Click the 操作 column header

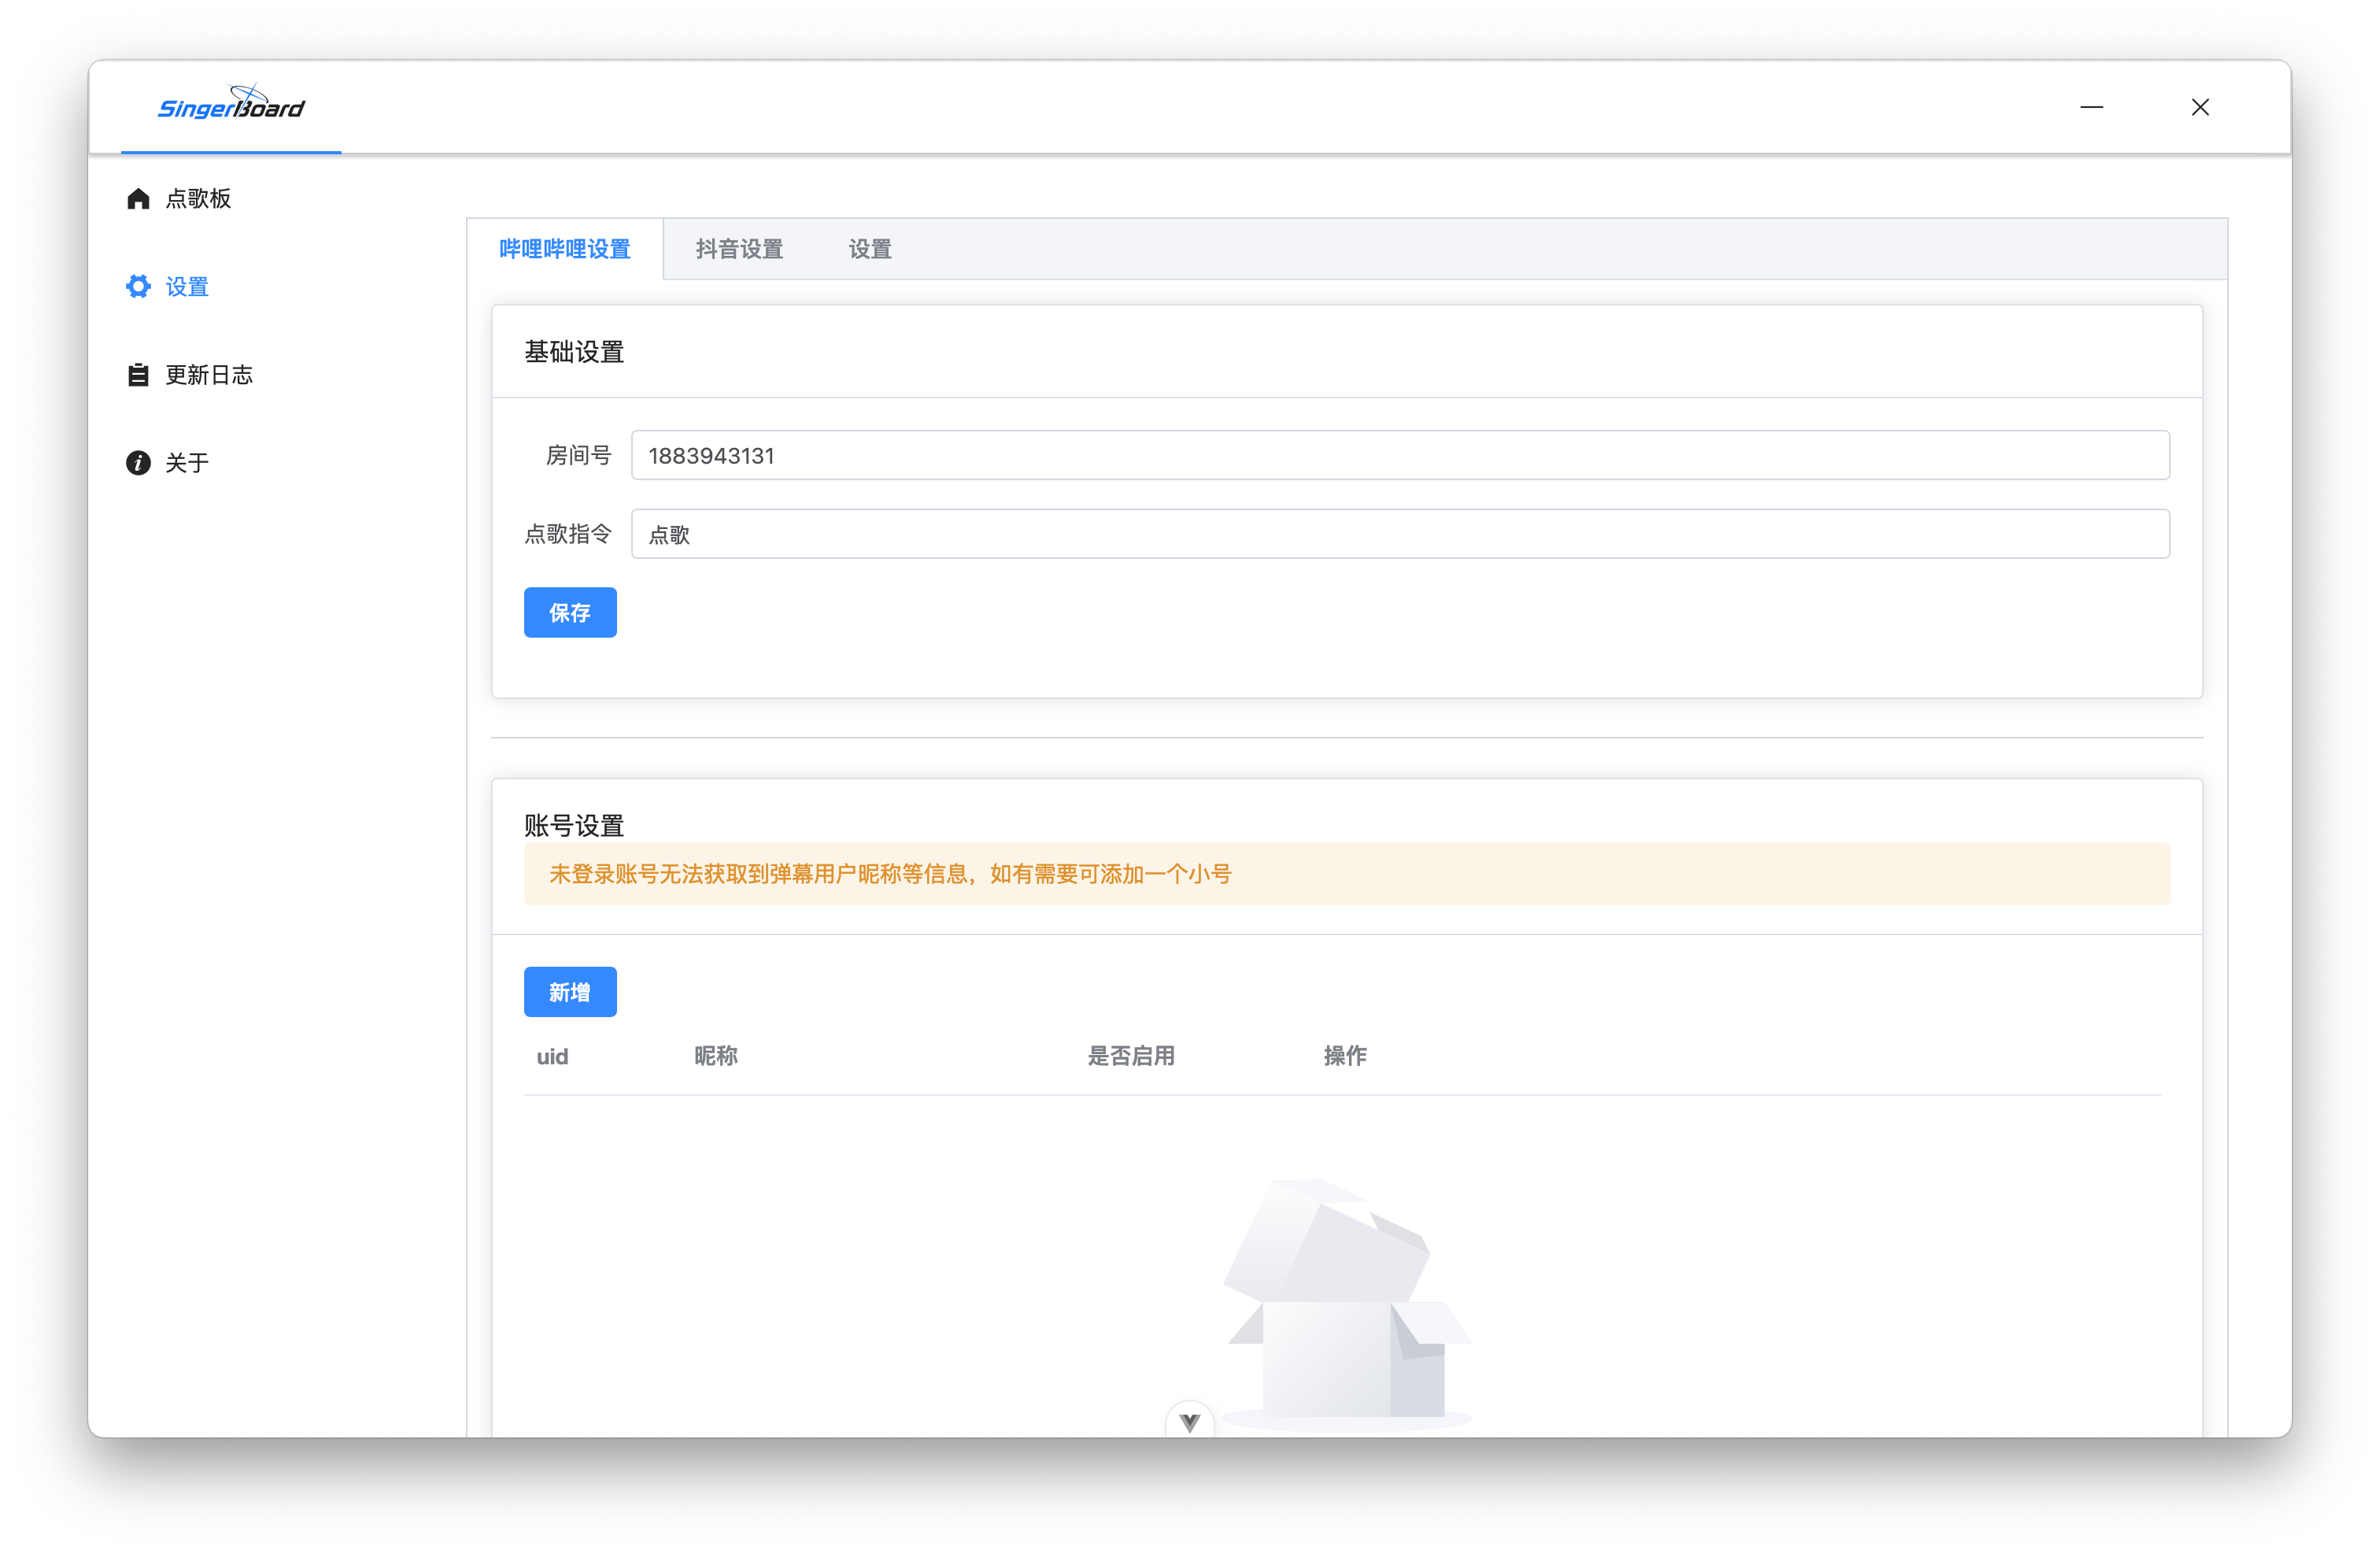click(1344, 1056)
